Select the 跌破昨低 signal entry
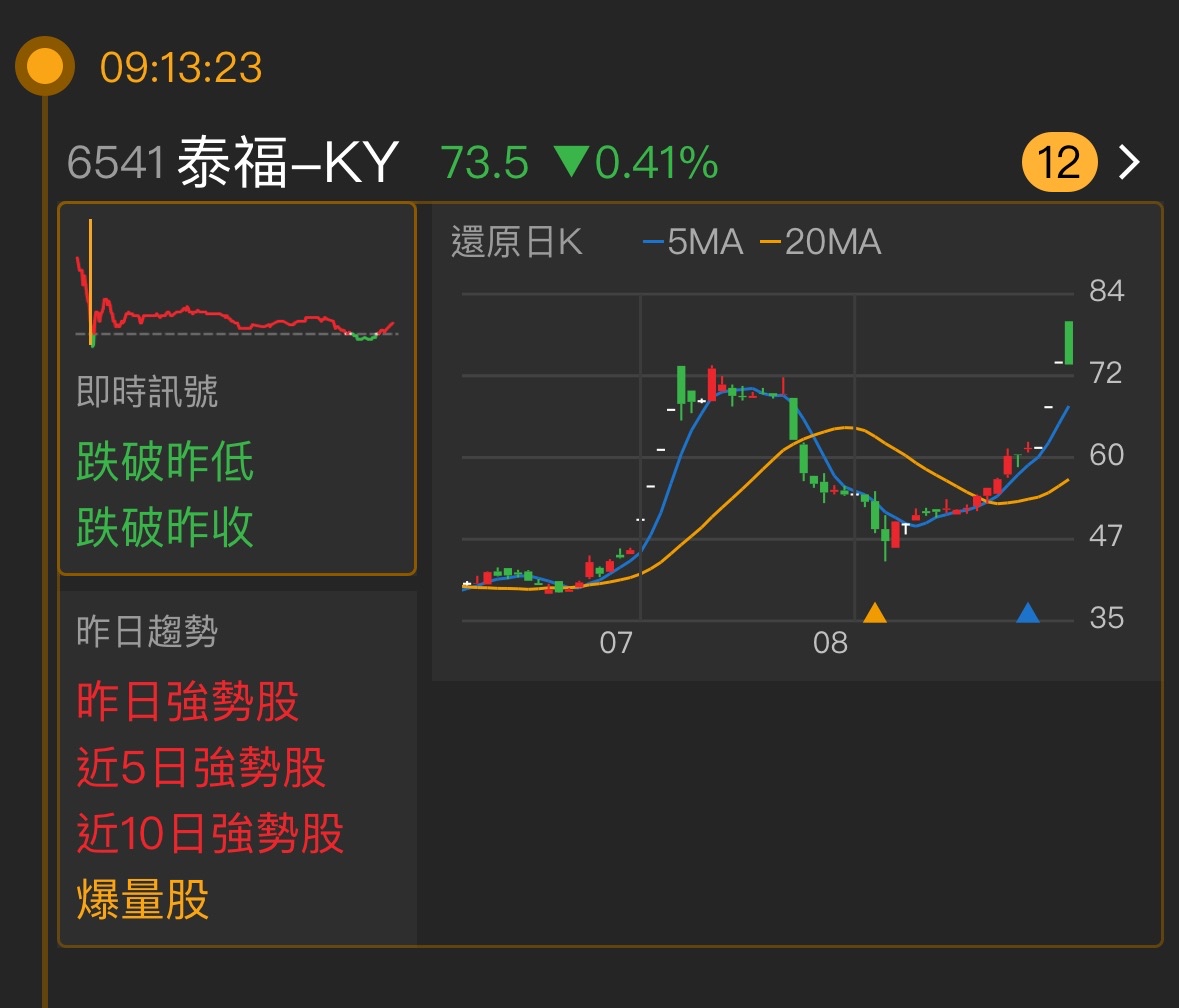 pyautogui.click(x=166, y=460)
